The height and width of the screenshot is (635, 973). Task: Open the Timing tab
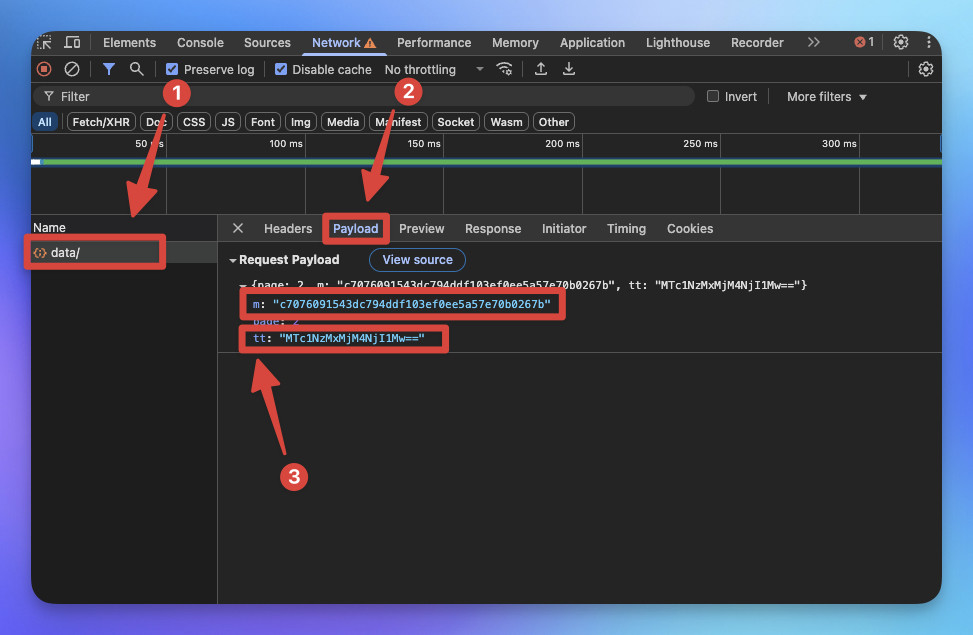626,228
